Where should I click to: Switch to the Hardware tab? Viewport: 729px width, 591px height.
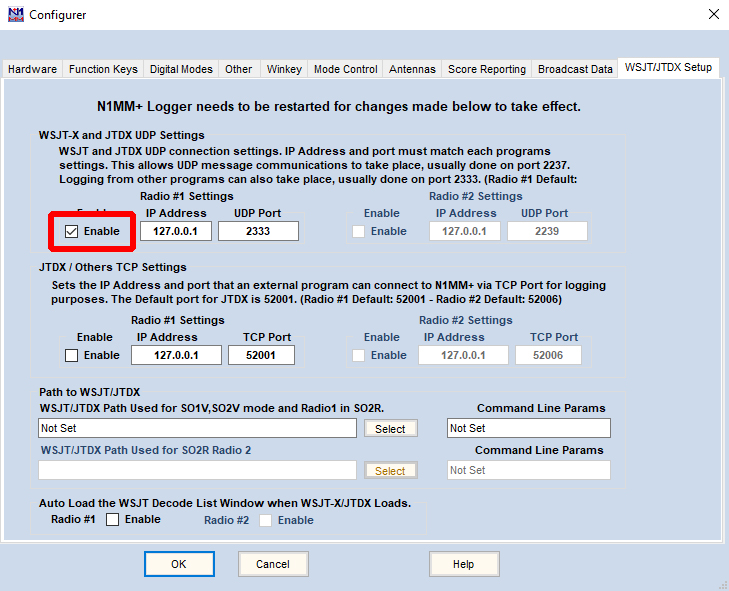pyautogui.click(x=33, y=69)
